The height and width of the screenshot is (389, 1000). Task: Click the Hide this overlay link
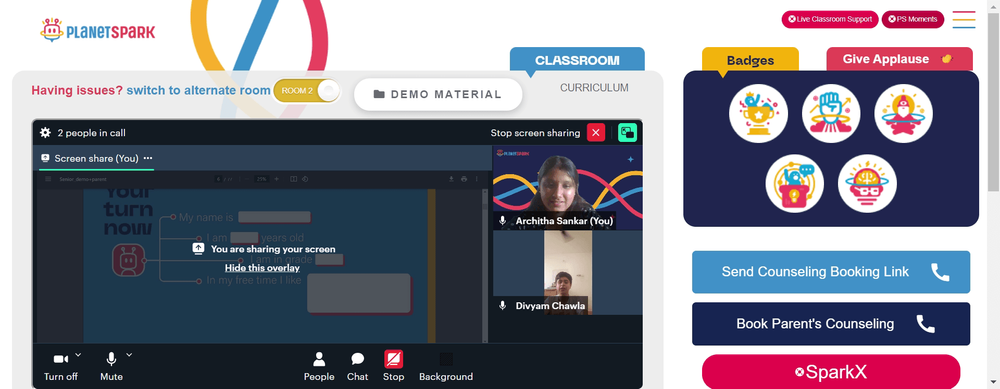(262, 268)
